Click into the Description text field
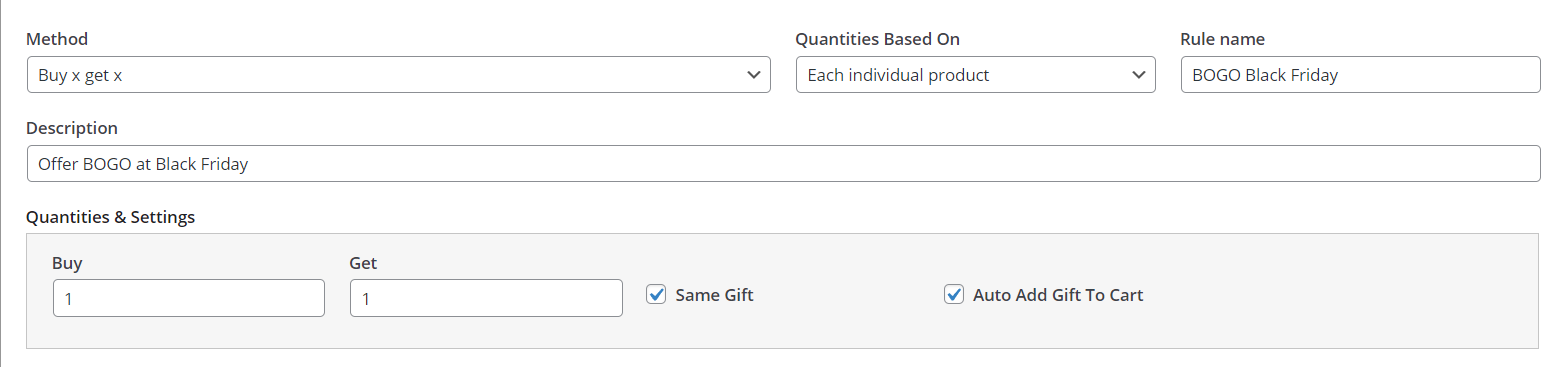 (783, 164)
